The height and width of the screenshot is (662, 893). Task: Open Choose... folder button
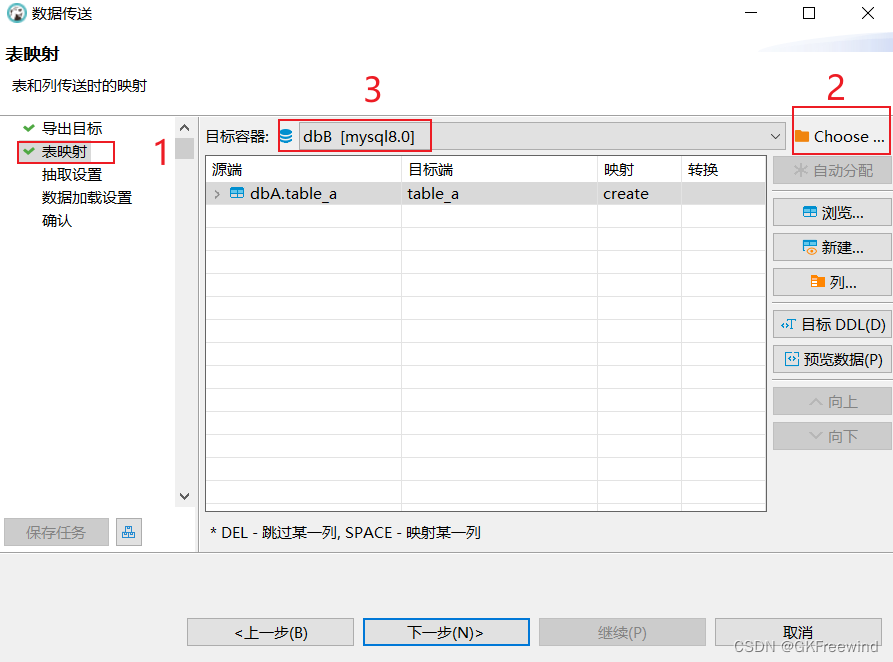point(840,136)
